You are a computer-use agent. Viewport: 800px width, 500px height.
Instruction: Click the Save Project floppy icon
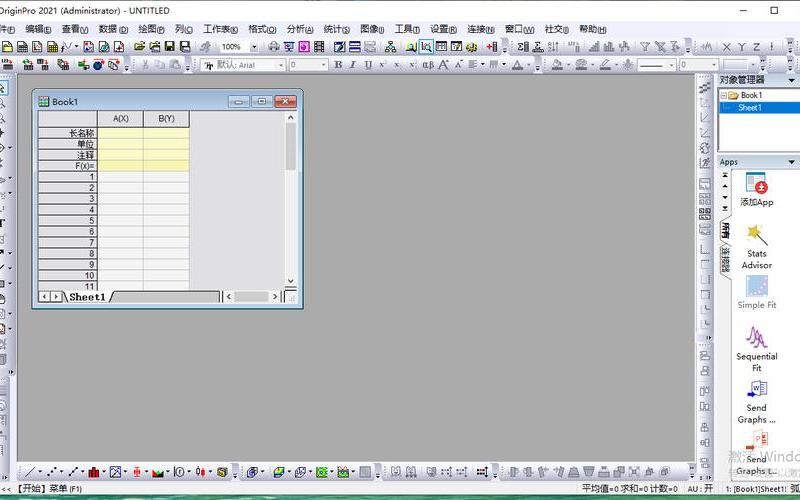pyautogui.click(x=169, y=47)
